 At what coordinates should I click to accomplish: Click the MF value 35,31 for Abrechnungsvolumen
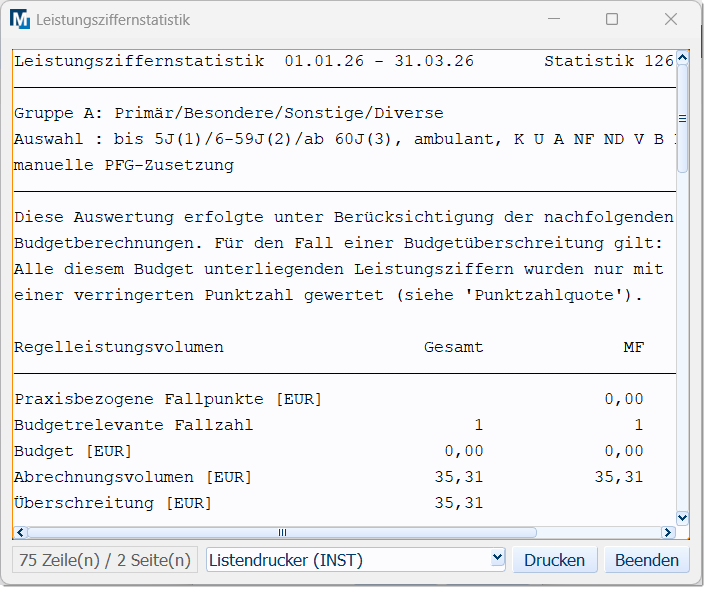(621, 479)
